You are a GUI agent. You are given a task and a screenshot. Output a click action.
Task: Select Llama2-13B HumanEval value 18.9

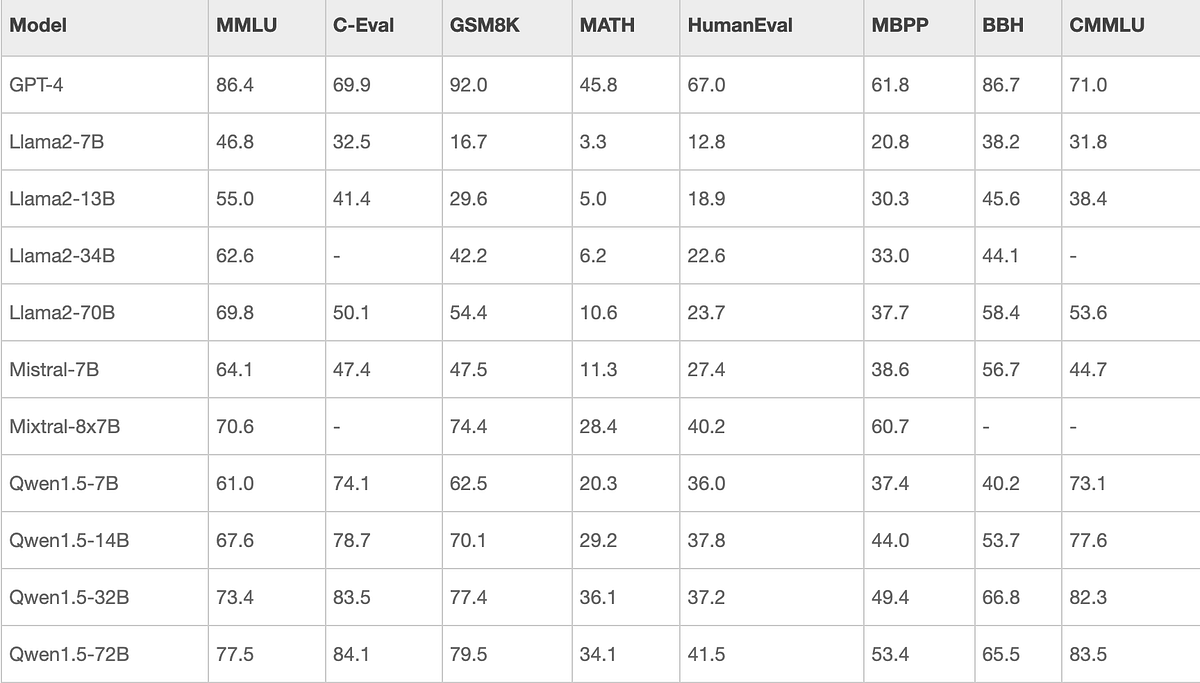tap(707, 199)
